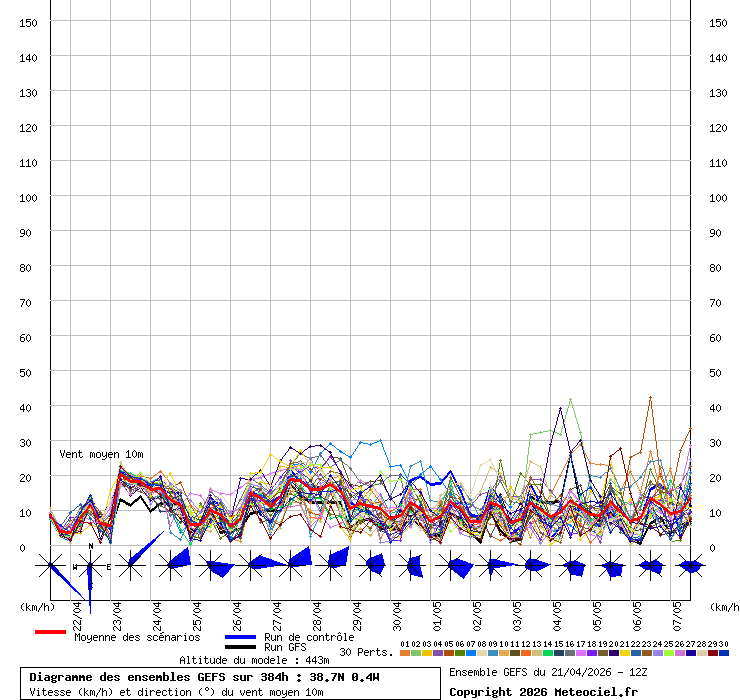Click the green peak near 04/05

570,400
